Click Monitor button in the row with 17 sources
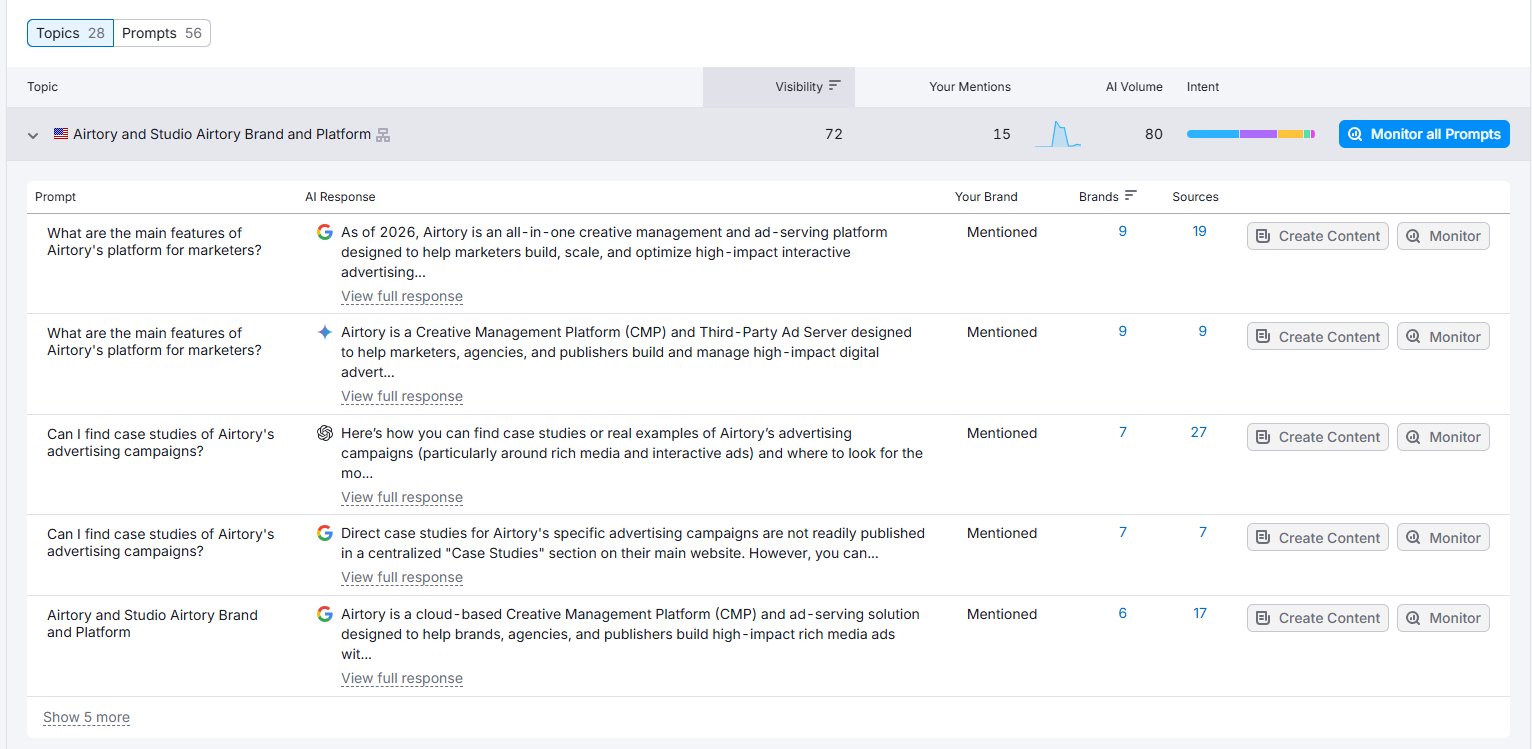Image resolution: width=1532 pixels, height=749 pixels. tap(1443, 618)
